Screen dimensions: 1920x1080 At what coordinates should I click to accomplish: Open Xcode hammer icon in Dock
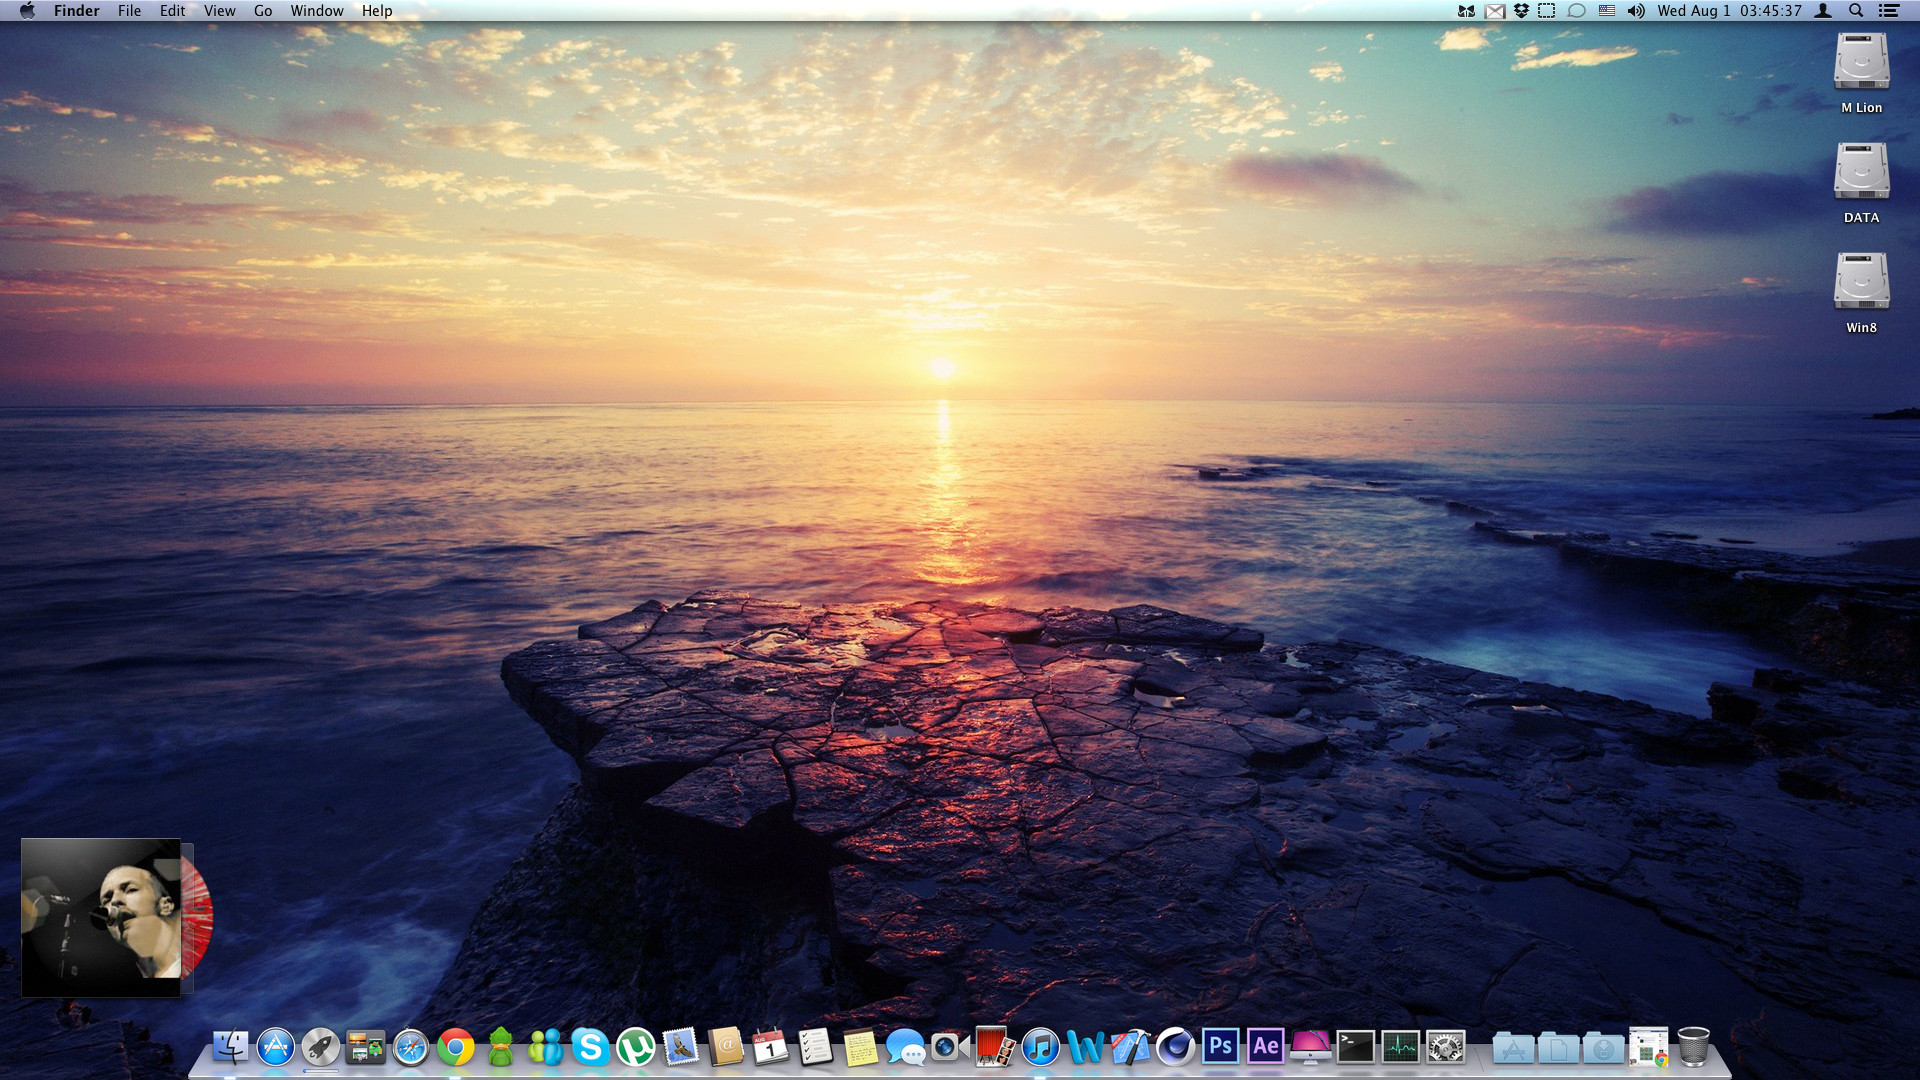point(1130,1047)
